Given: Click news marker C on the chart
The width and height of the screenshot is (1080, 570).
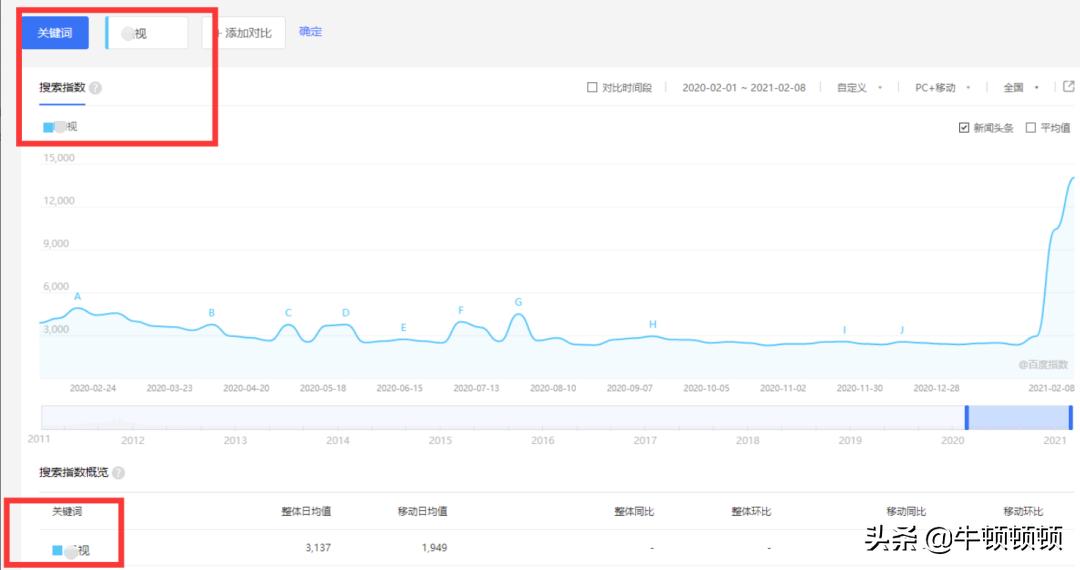Looking at the screenshot, I should pyautogui.click(x=289, y=313).
